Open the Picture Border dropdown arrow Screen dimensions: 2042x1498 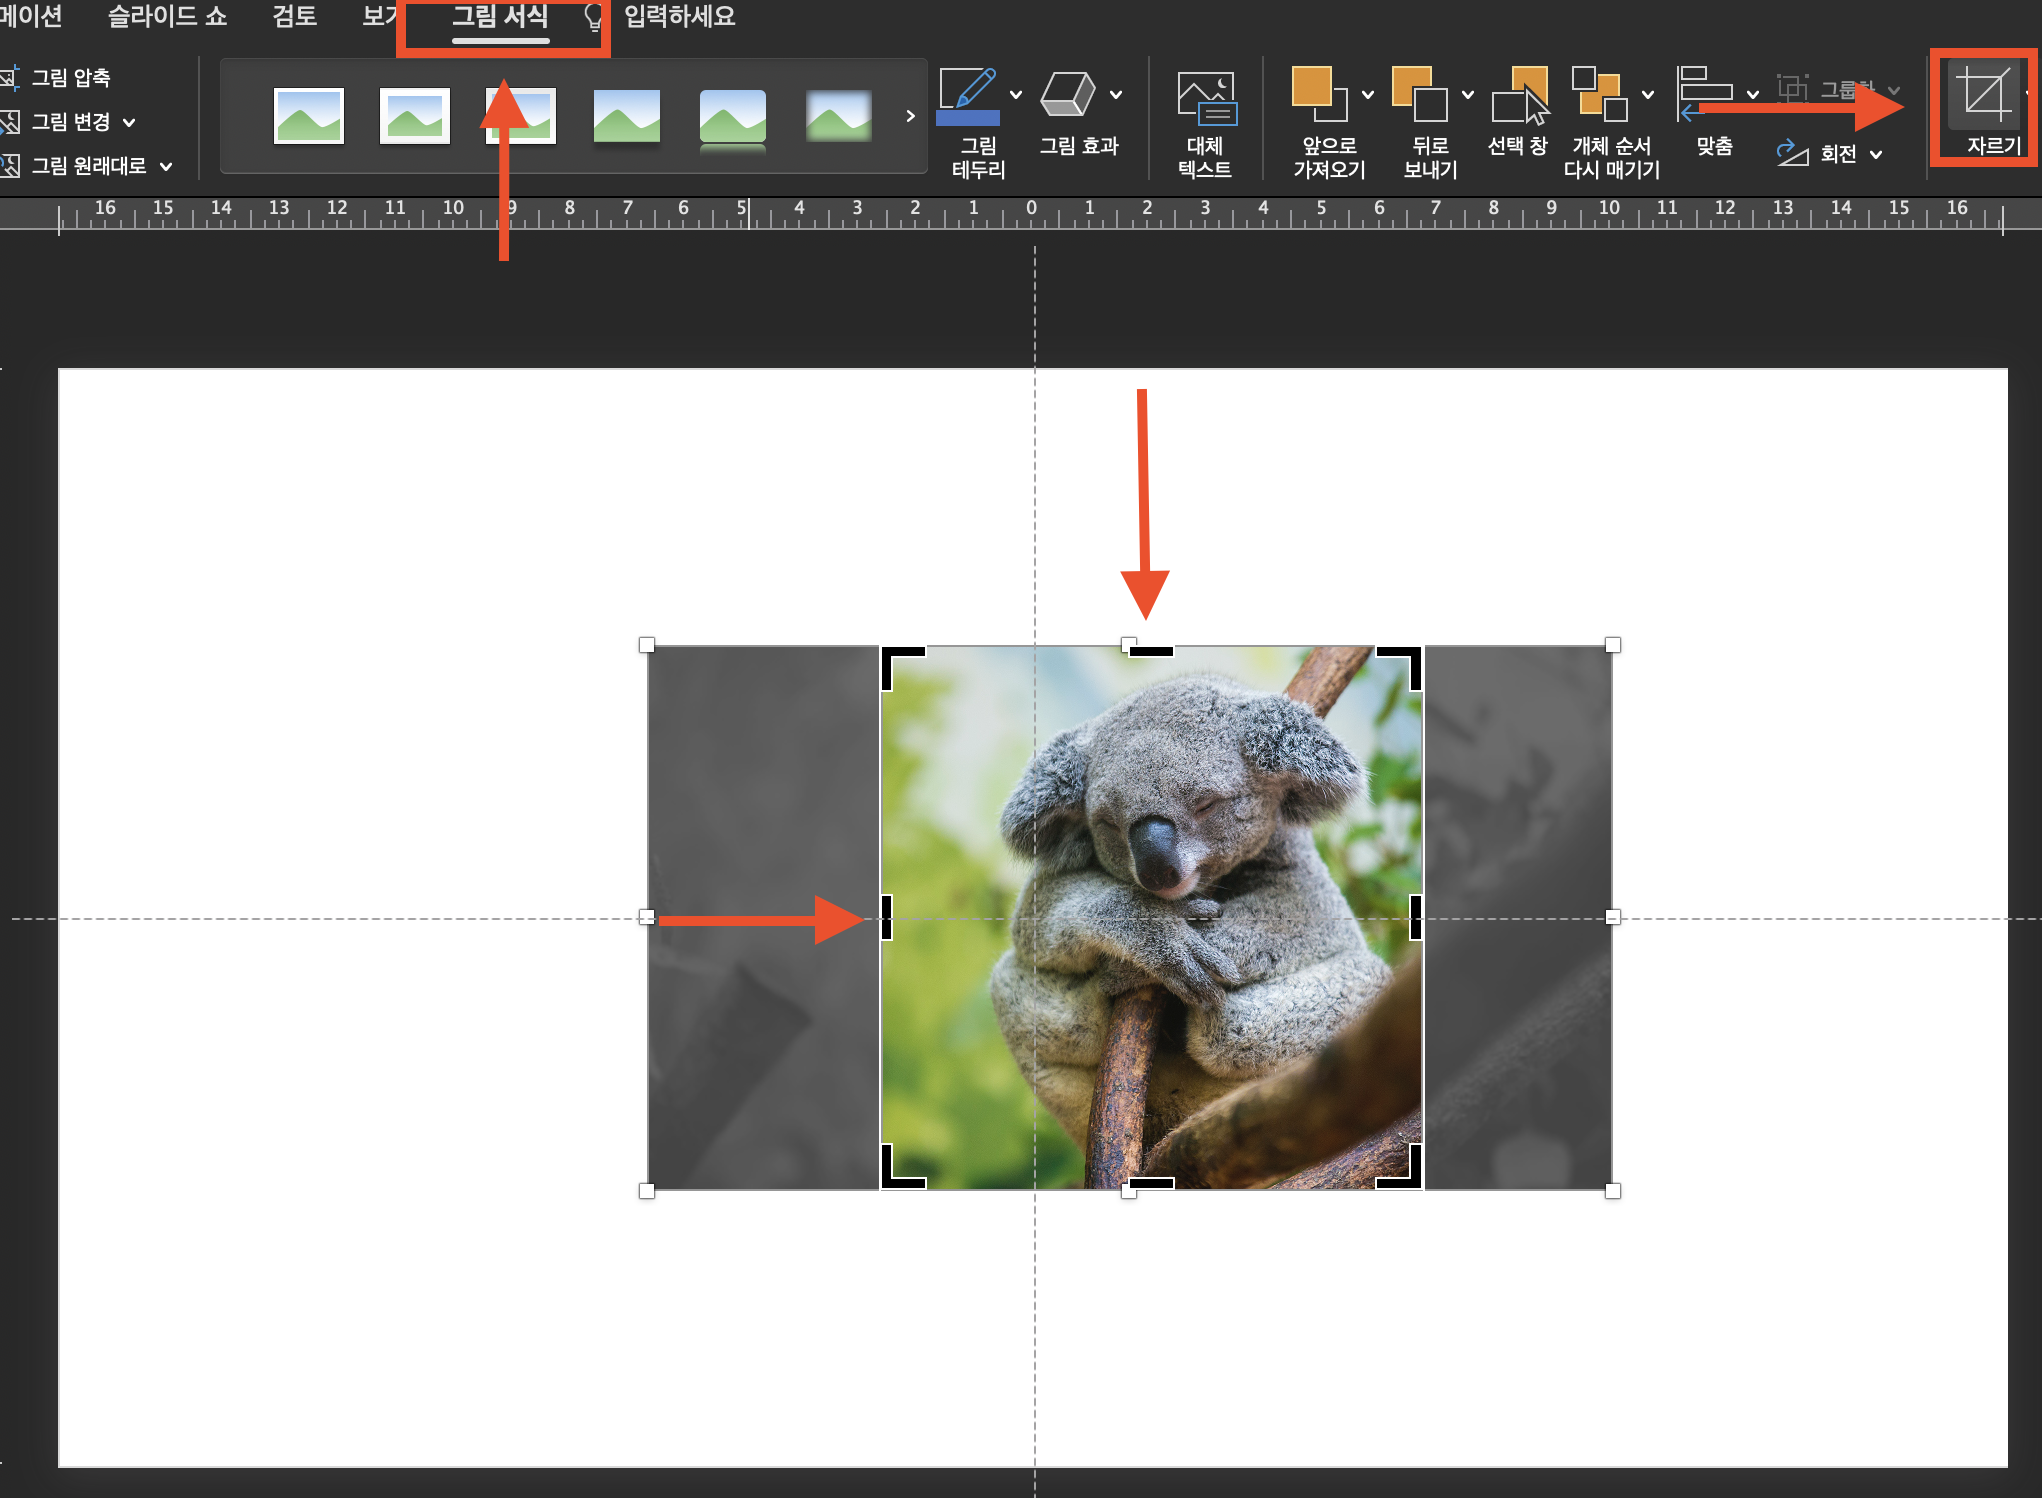[1016, 95]
